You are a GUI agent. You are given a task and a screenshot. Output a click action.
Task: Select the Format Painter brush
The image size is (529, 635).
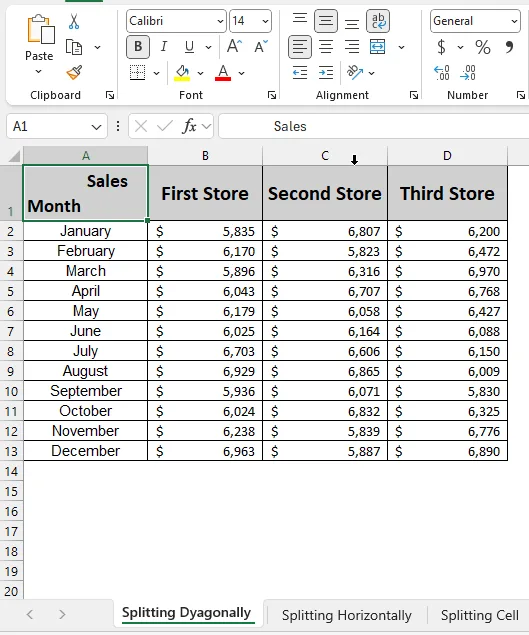pyautogui.click(x=74, y=72)
